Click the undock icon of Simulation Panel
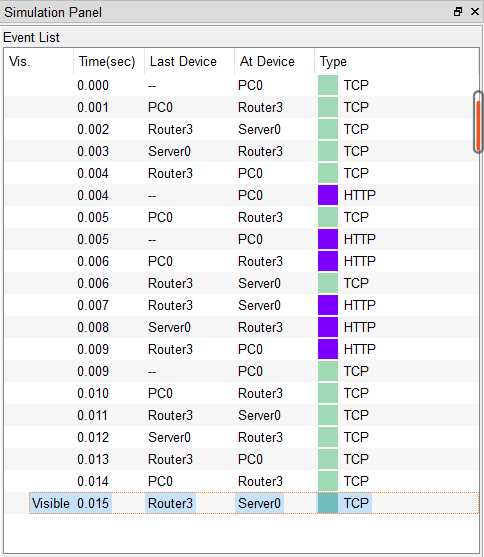 [458, 12]
